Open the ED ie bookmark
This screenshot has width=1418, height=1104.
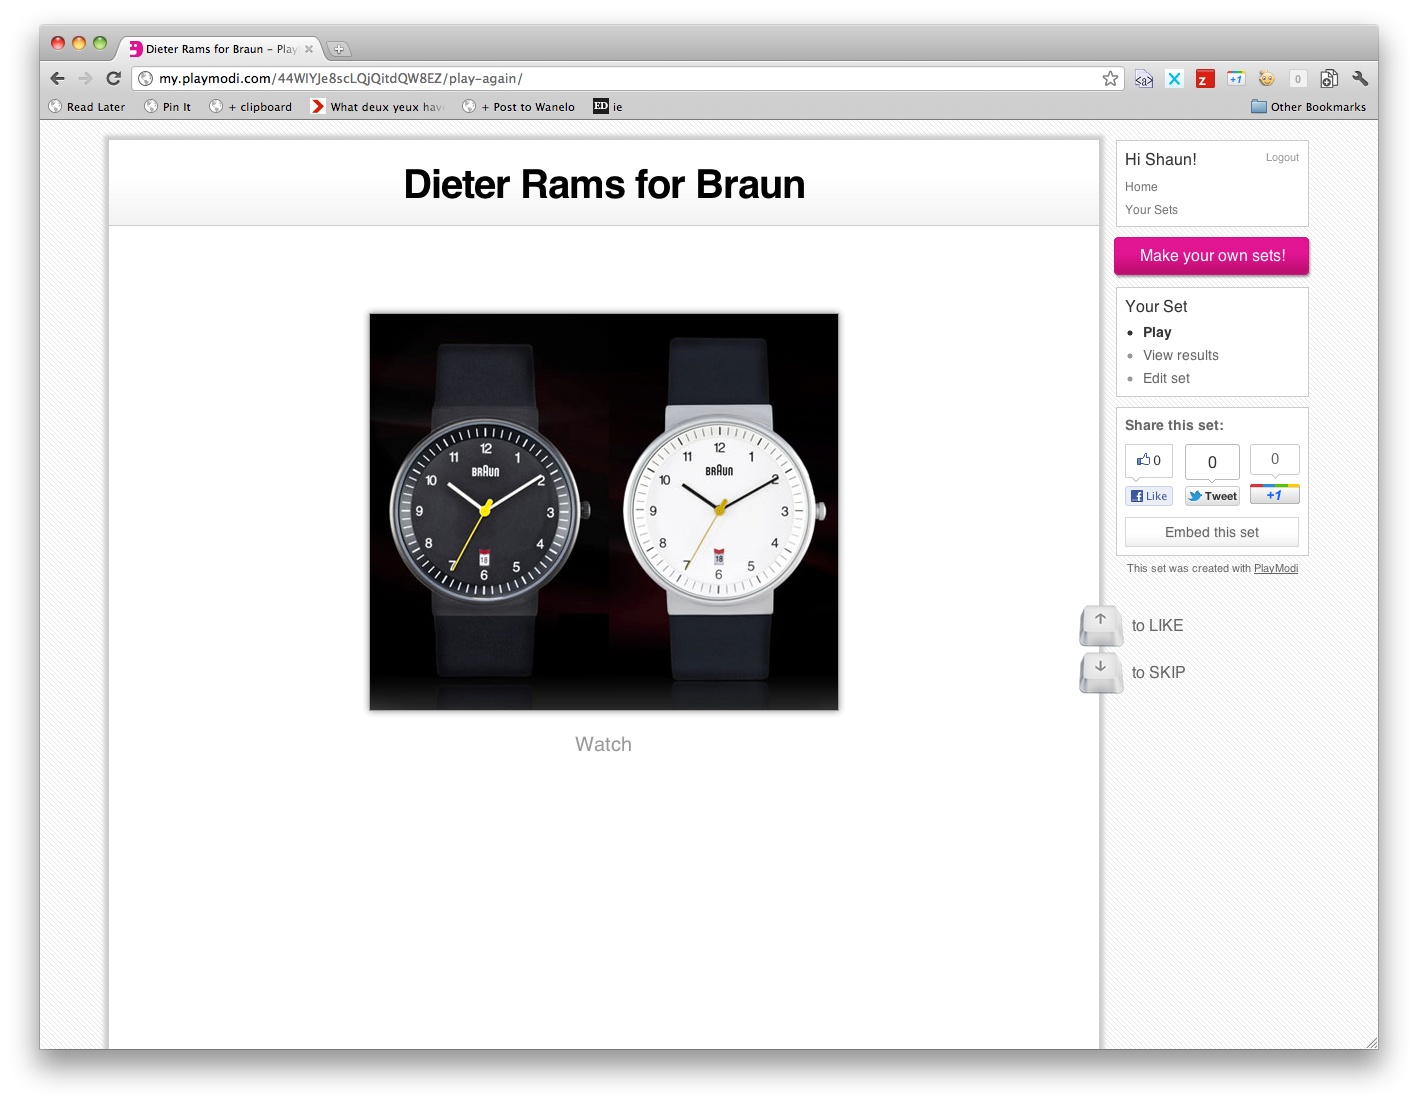(x=608, y=107)
